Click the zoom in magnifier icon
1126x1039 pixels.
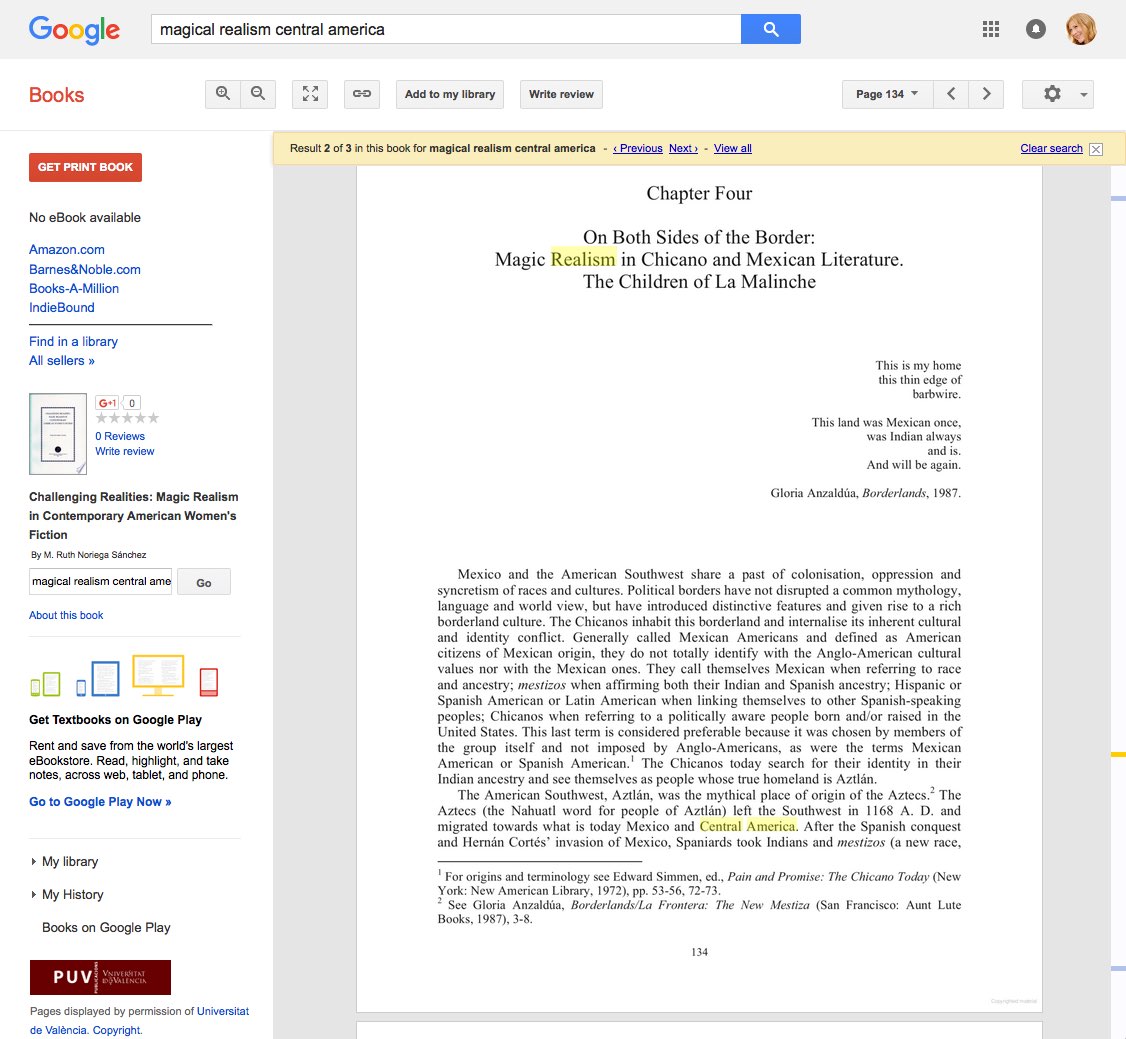223,94
